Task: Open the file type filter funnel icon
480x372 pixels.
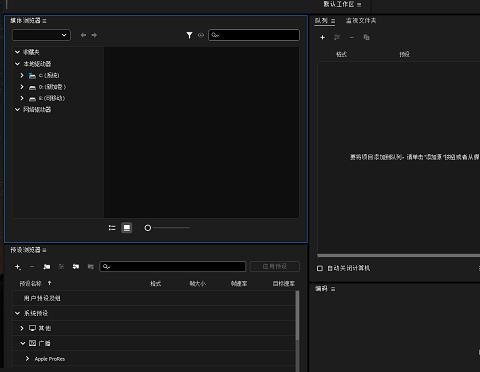Action: pos(189,35)
